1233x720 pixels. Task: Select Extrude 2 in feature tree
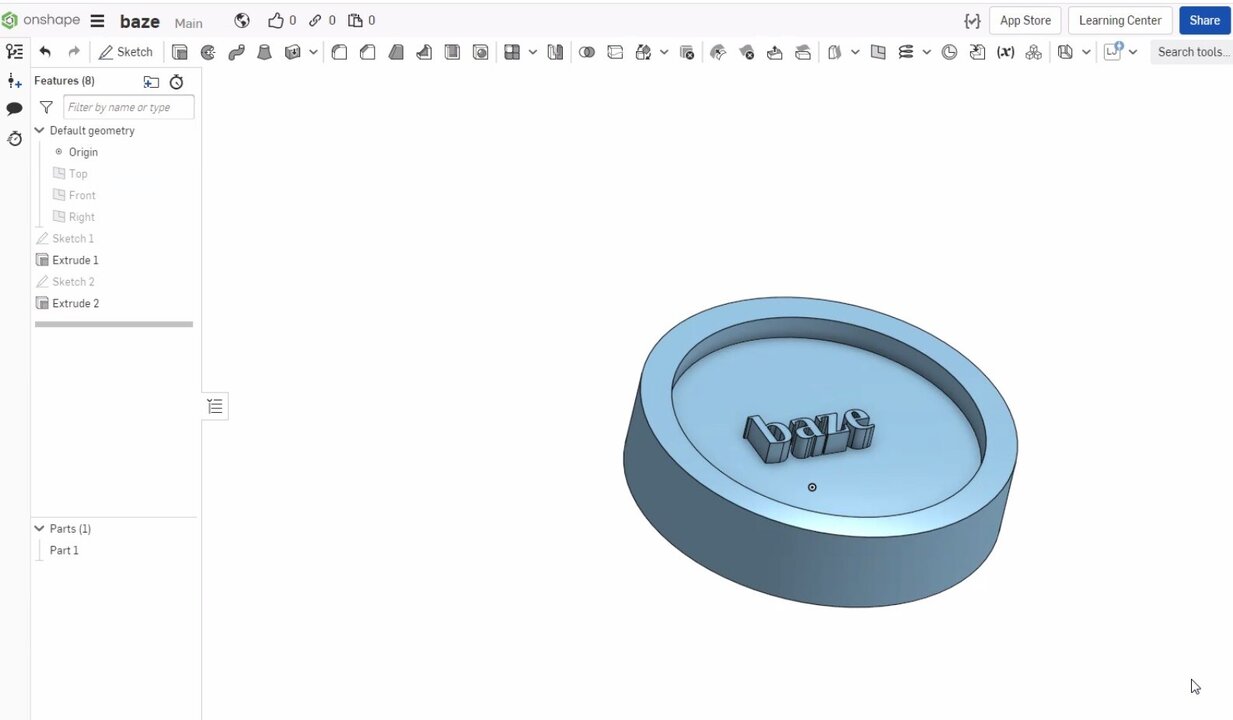coord(75,303)
